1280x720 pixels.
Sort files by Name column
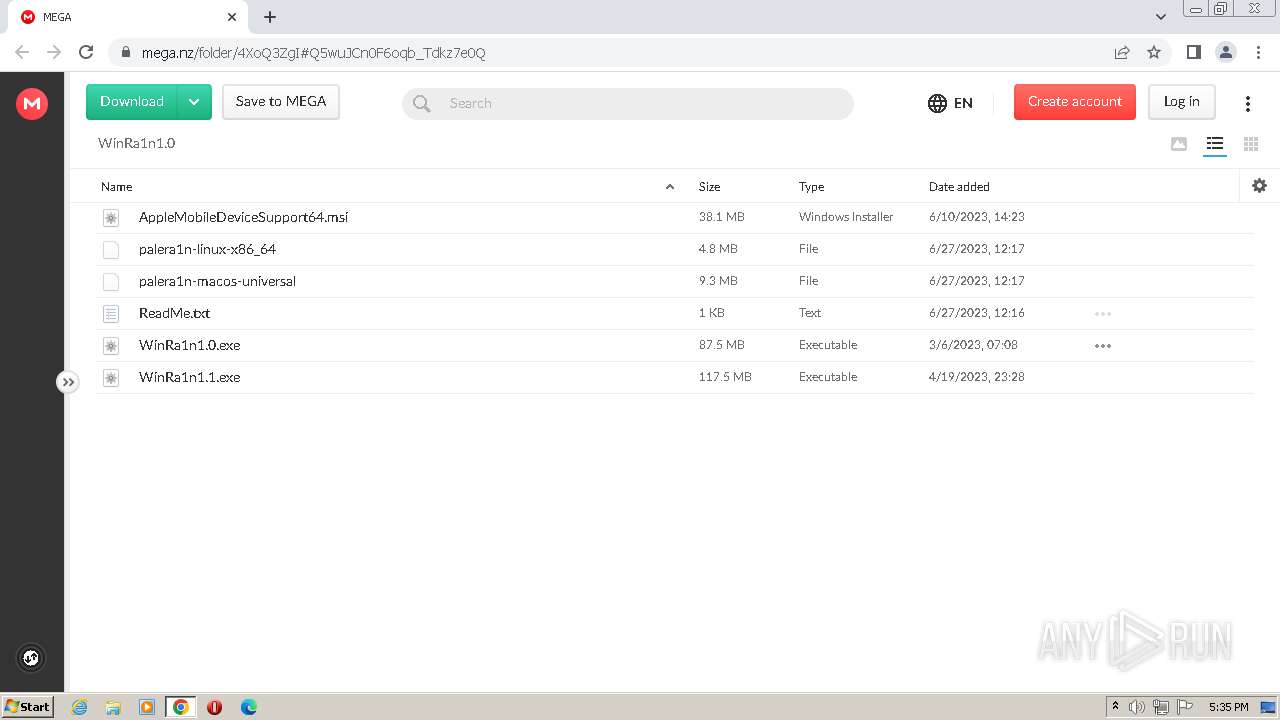117,187
